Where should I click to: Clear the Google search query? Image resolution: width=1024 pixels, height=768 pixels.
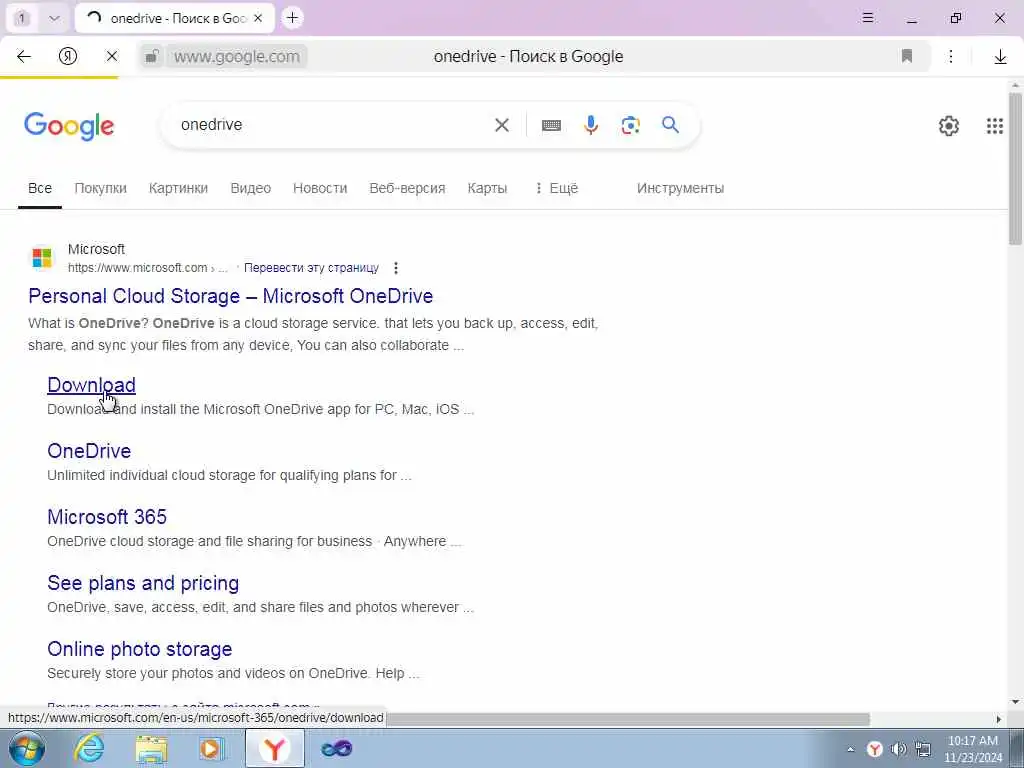tap(502, 125)
